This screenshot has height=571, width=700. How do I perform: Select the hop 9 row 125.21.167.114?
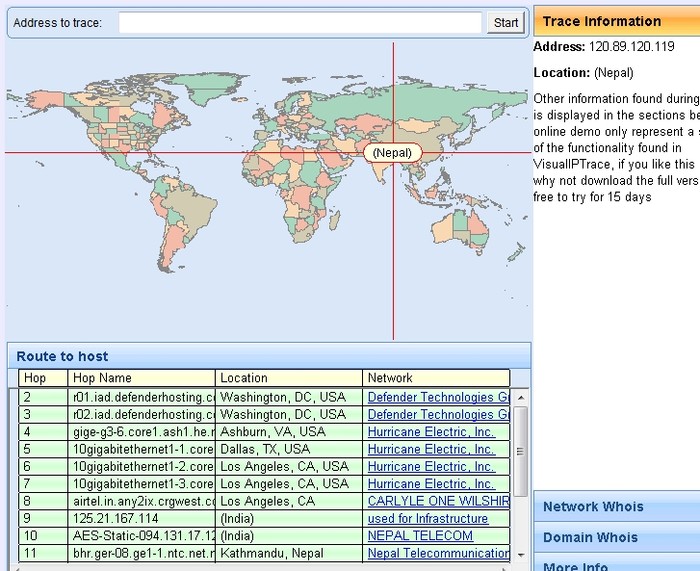(x=142, y=519)
